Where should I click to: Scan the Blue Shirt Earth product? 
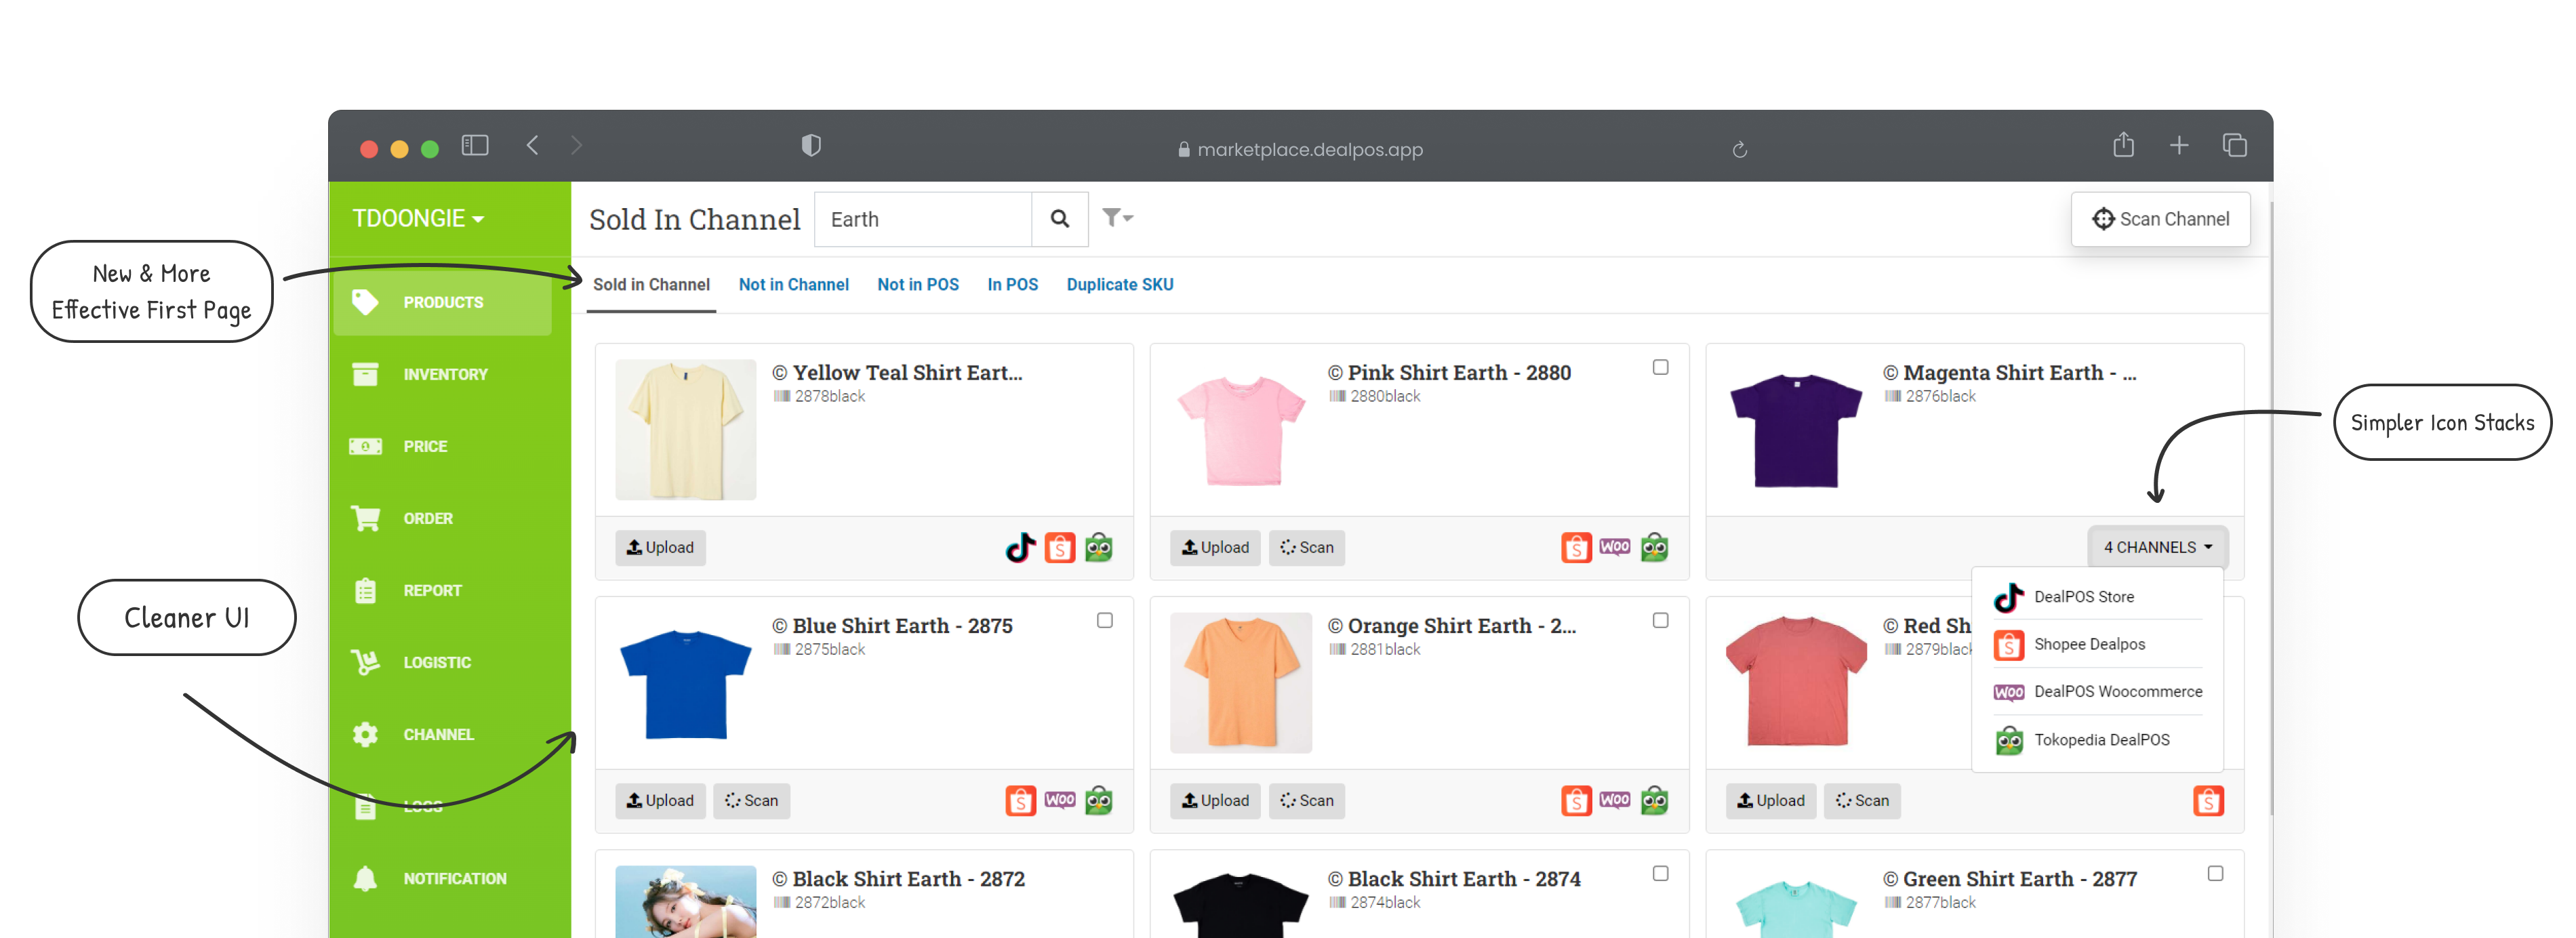pos(751,800)
